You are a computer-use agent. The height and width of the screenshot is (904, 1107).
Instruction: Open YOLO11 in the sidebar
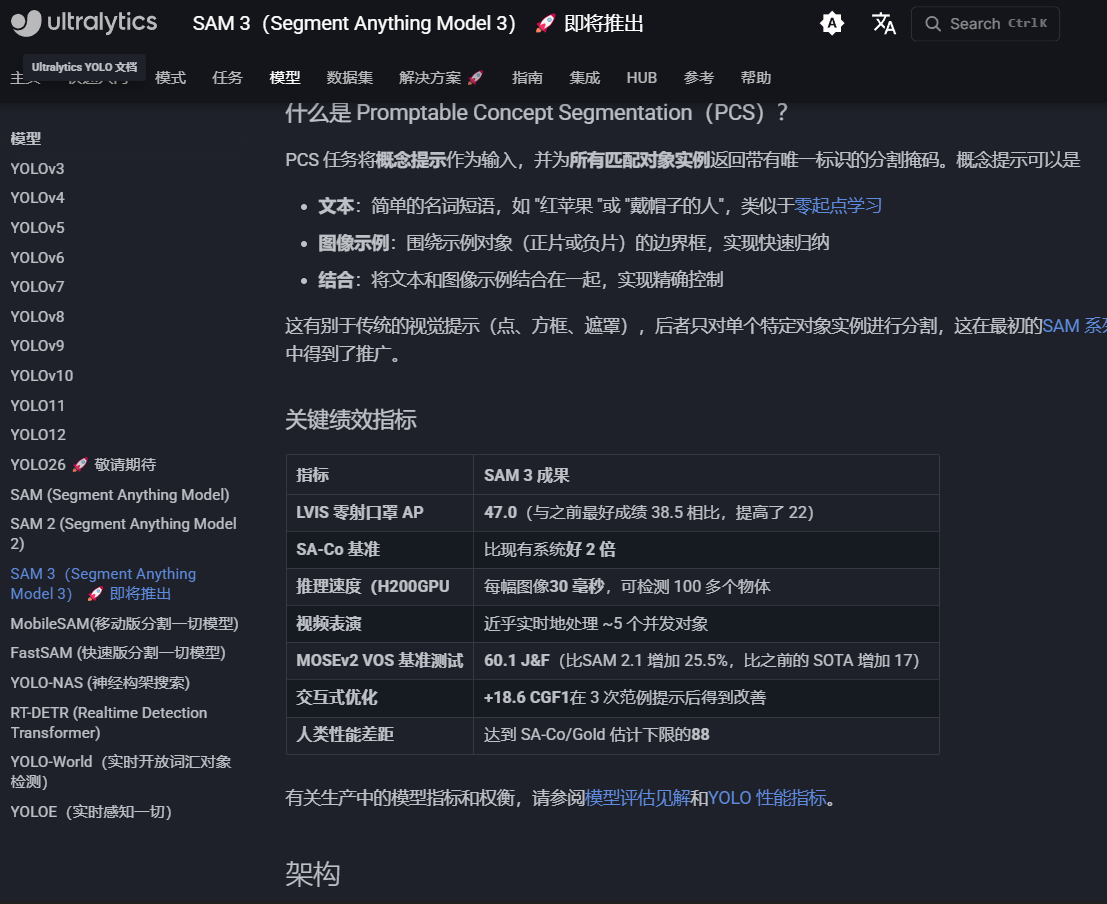[x=37, y=405]
